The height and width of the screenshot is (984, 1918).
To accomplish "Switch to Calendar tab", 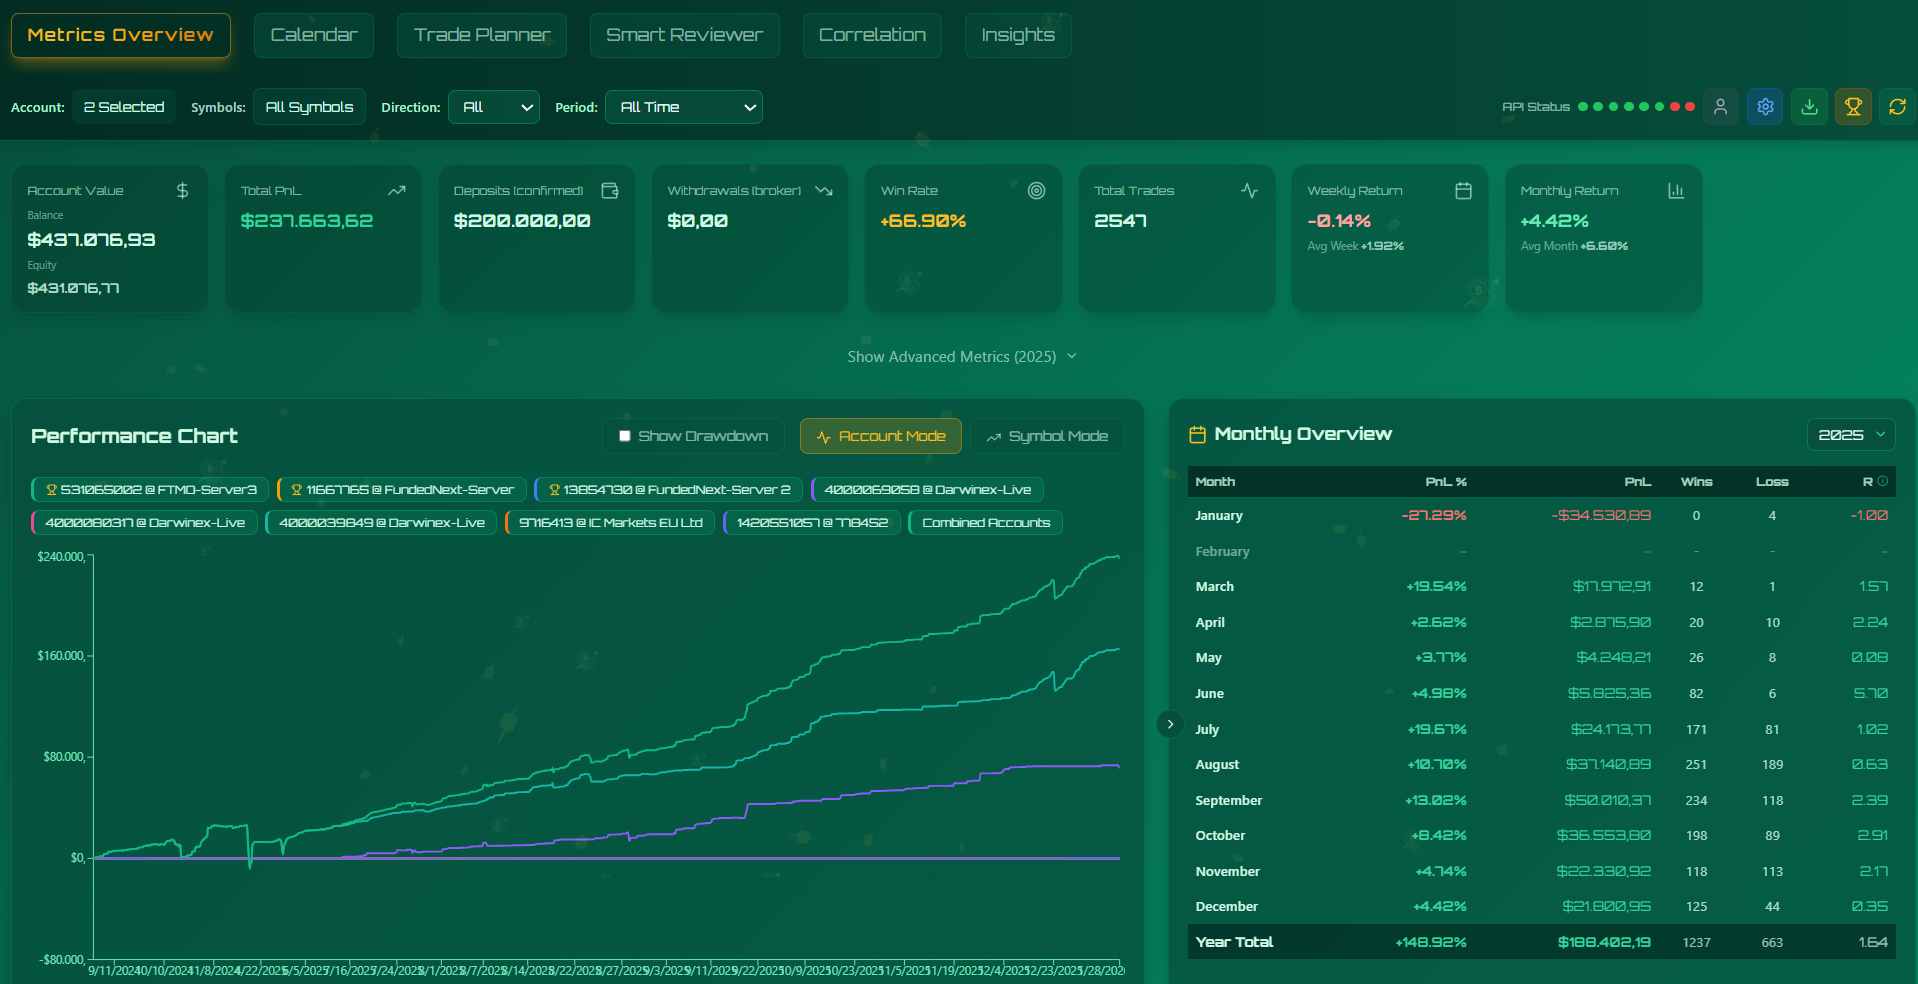I will pos(314,35).
